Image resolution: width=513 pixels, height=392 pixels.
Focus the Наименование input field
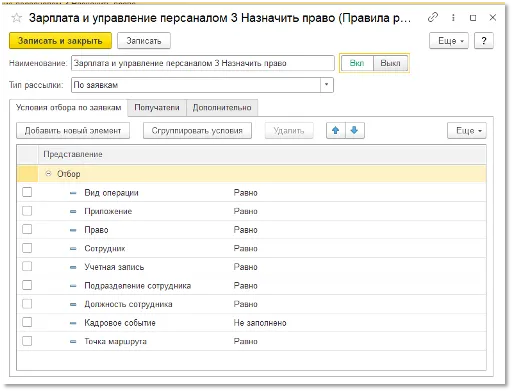203,63
